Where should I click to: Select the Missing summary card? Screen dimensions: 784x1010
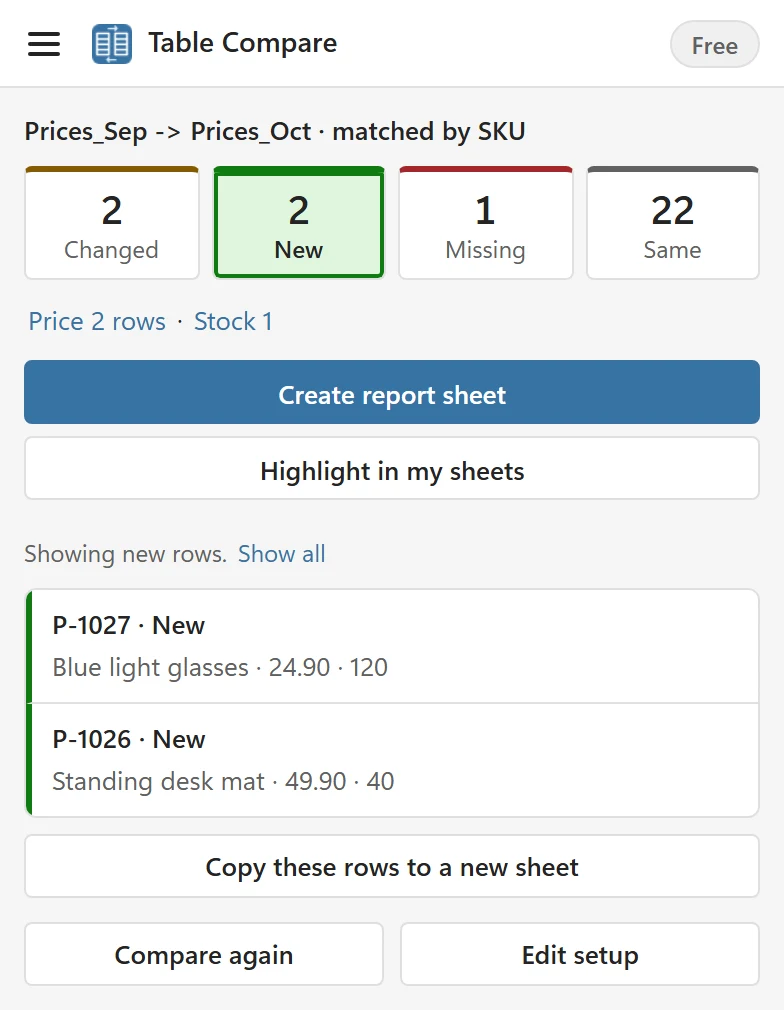pos(486,223)
